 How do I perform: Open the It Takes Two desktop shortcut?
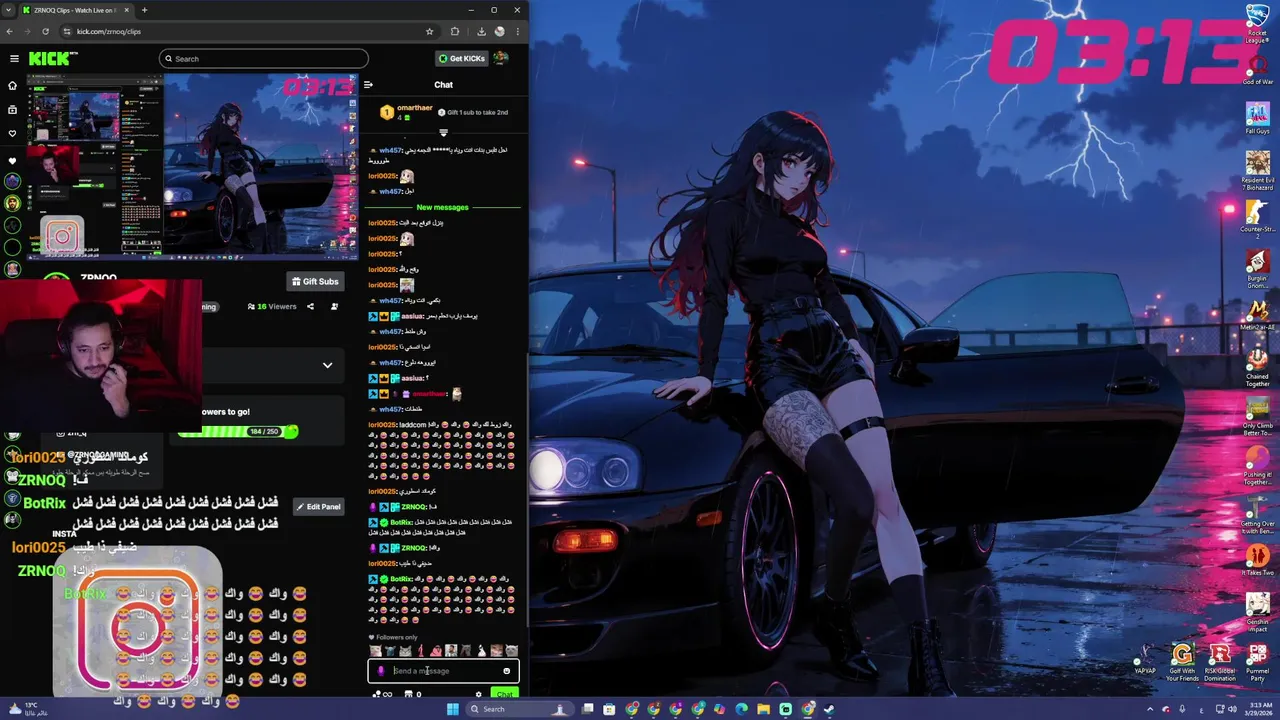(x=1257, y=560)
